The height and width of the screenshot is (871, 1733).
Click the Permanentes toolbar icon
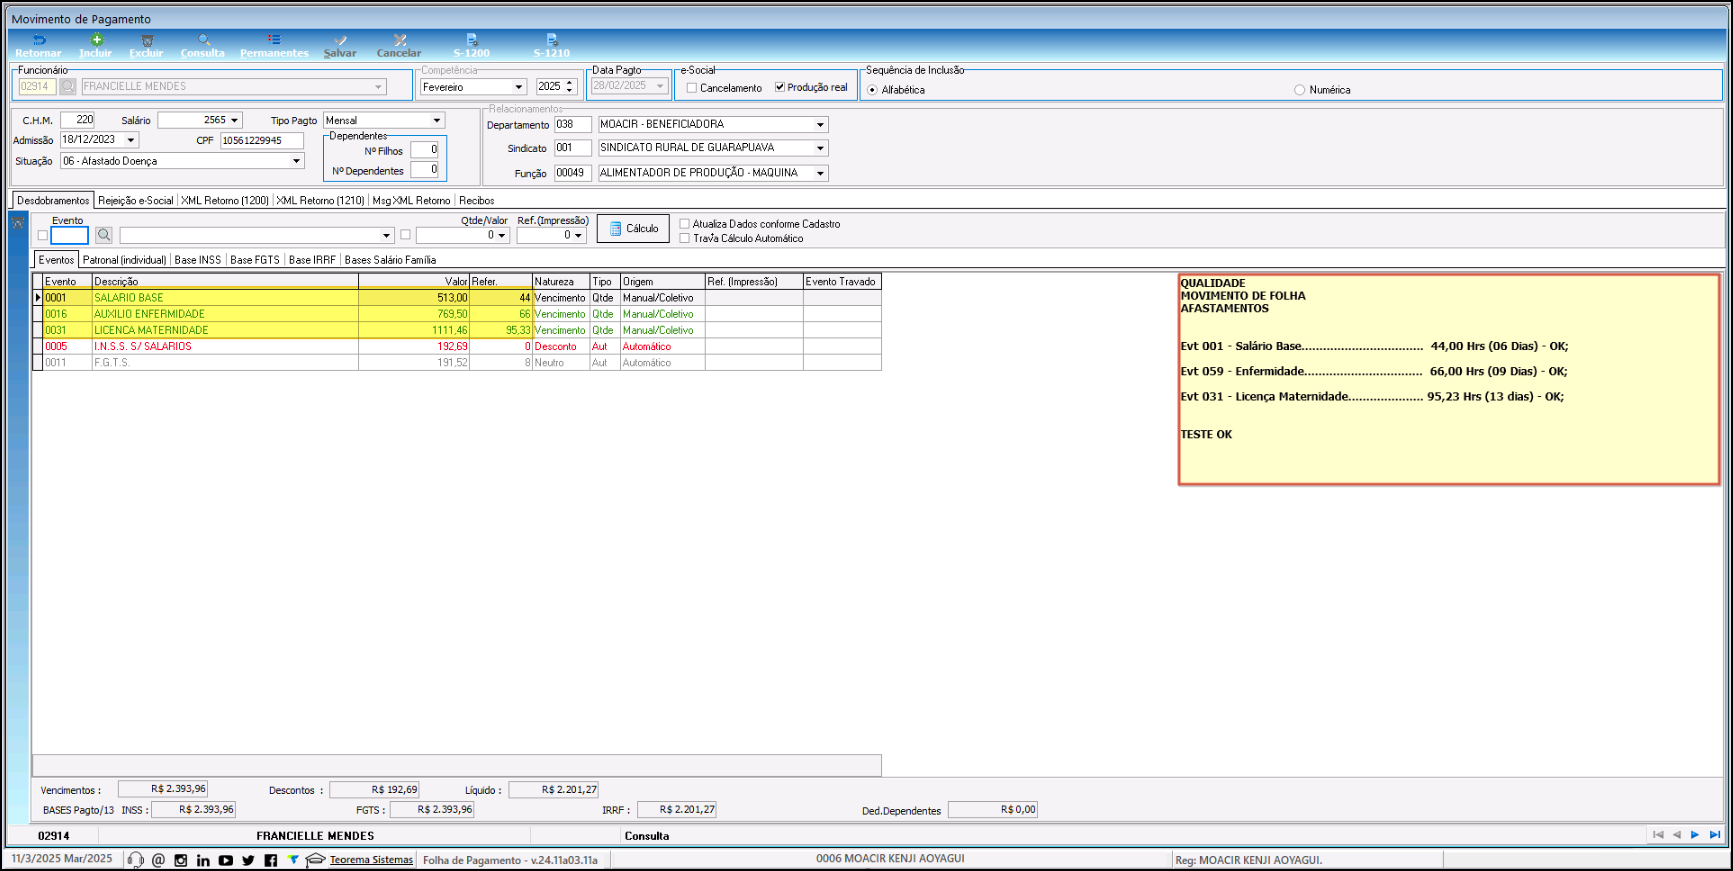pyautogui.click(x=274, y=46)
